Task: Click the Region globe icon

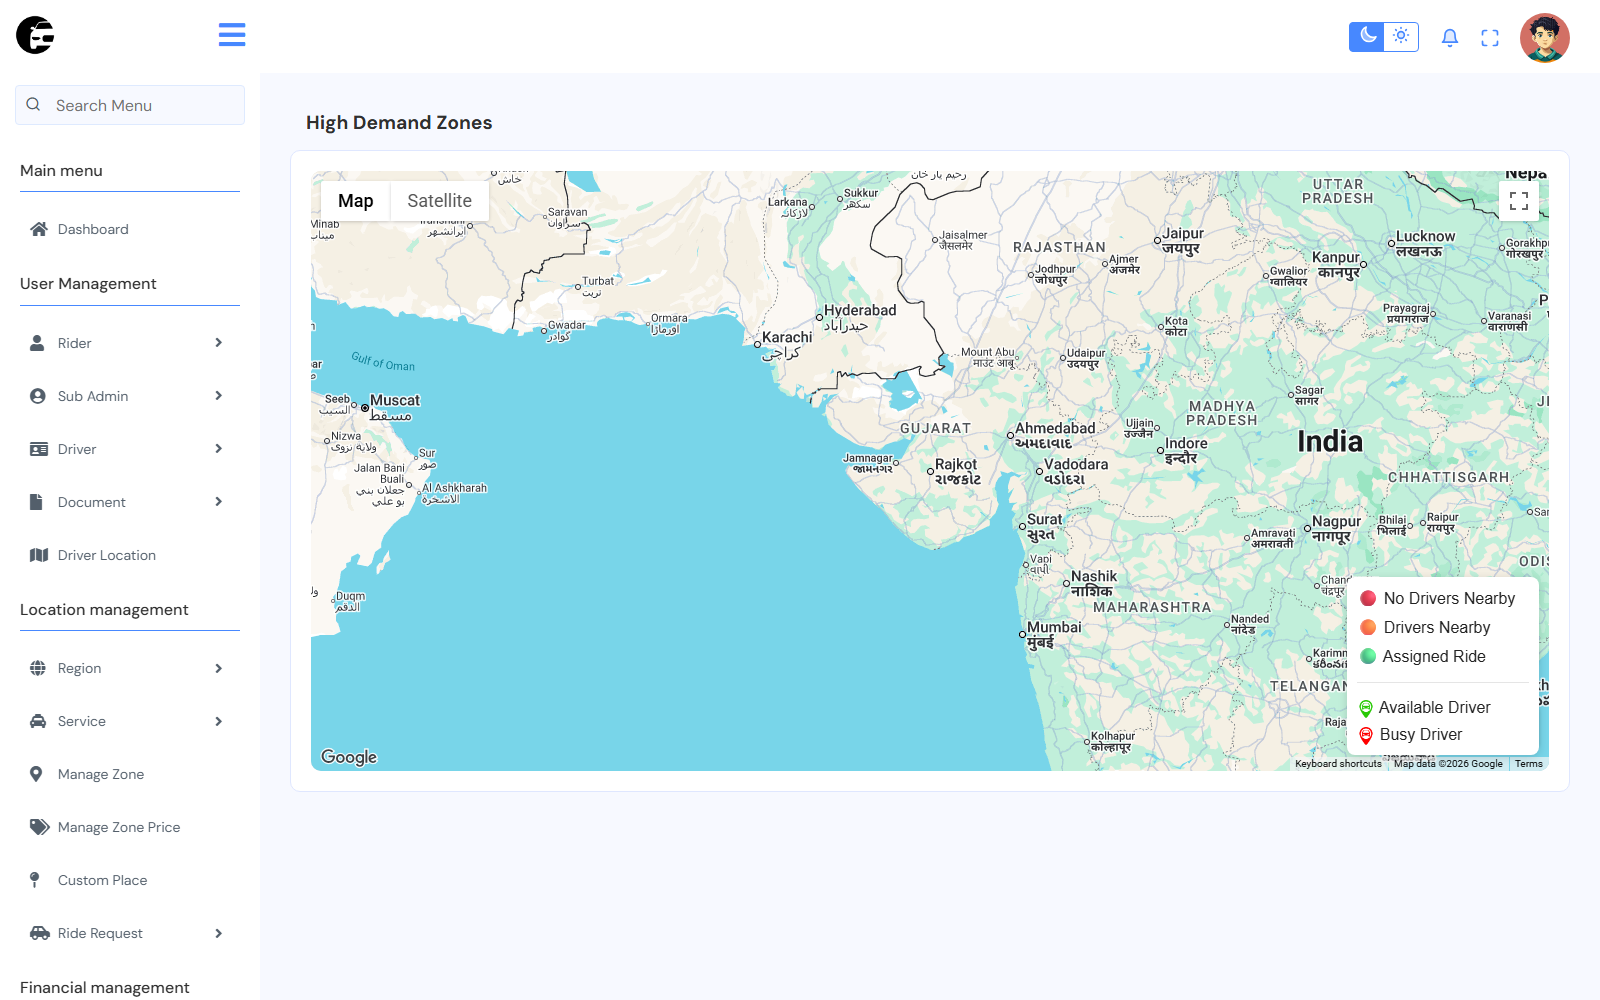Action: click(38, 668)
